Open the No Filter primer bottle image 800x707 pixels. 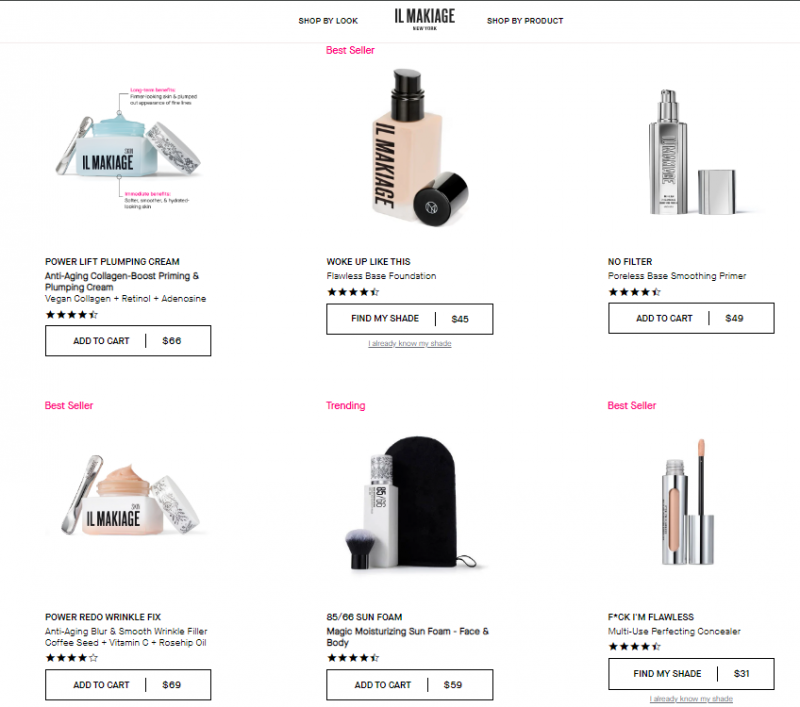pyautogui.click(x=692, y=152)
